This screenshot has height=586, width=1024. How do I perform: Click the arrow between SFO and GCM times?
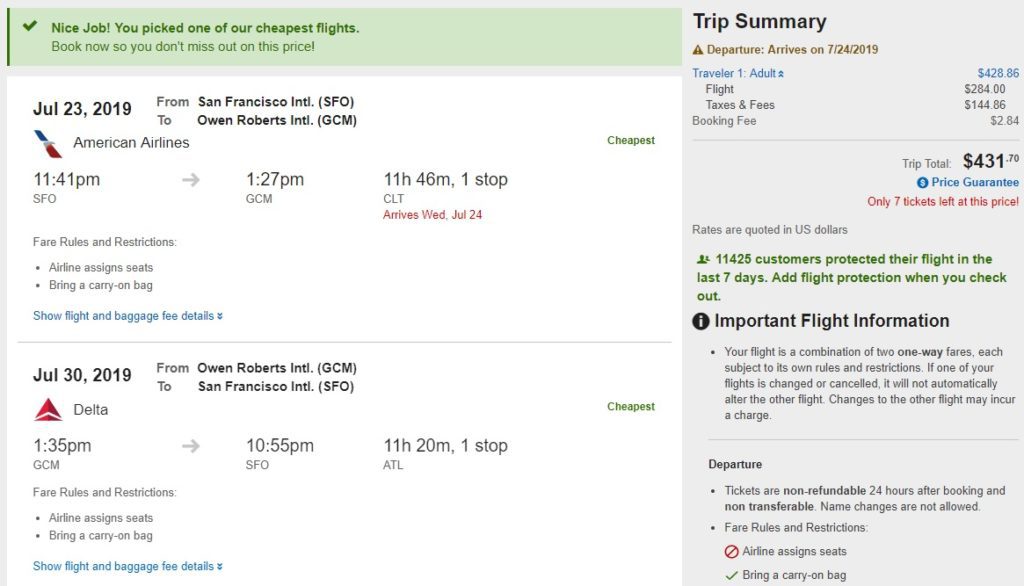tap(191, 180)
